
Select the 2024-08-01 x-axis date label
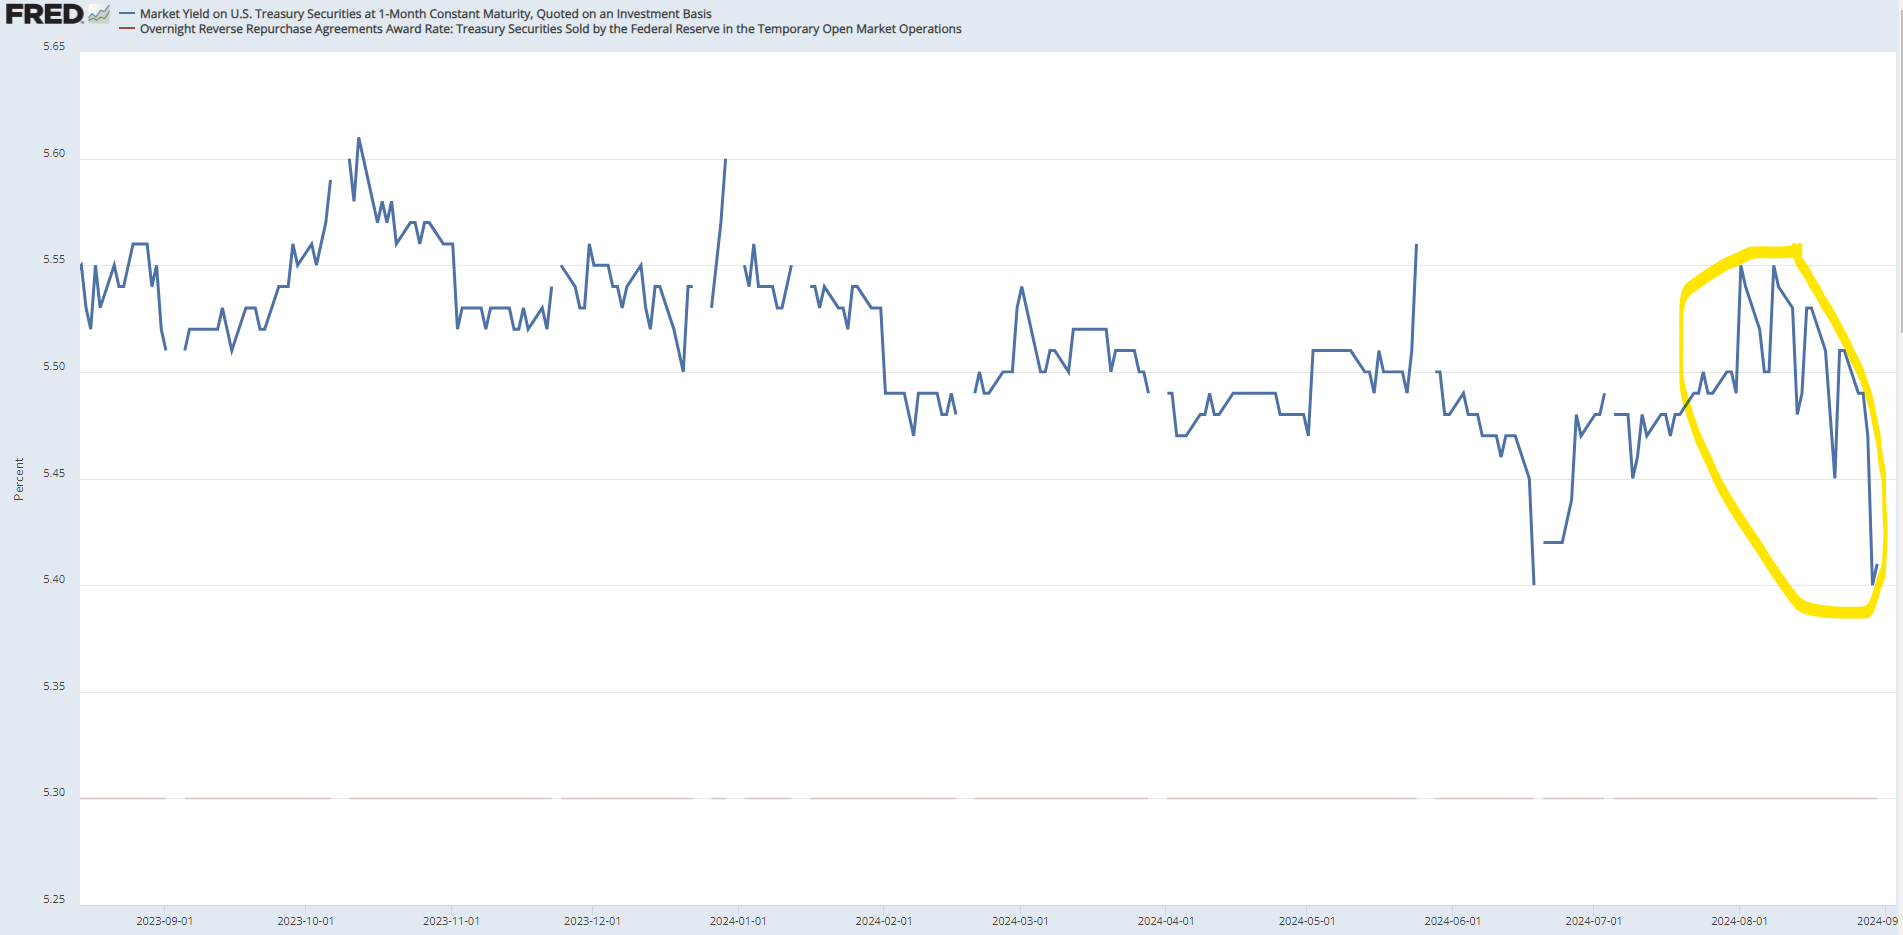tap(1739, 921)
